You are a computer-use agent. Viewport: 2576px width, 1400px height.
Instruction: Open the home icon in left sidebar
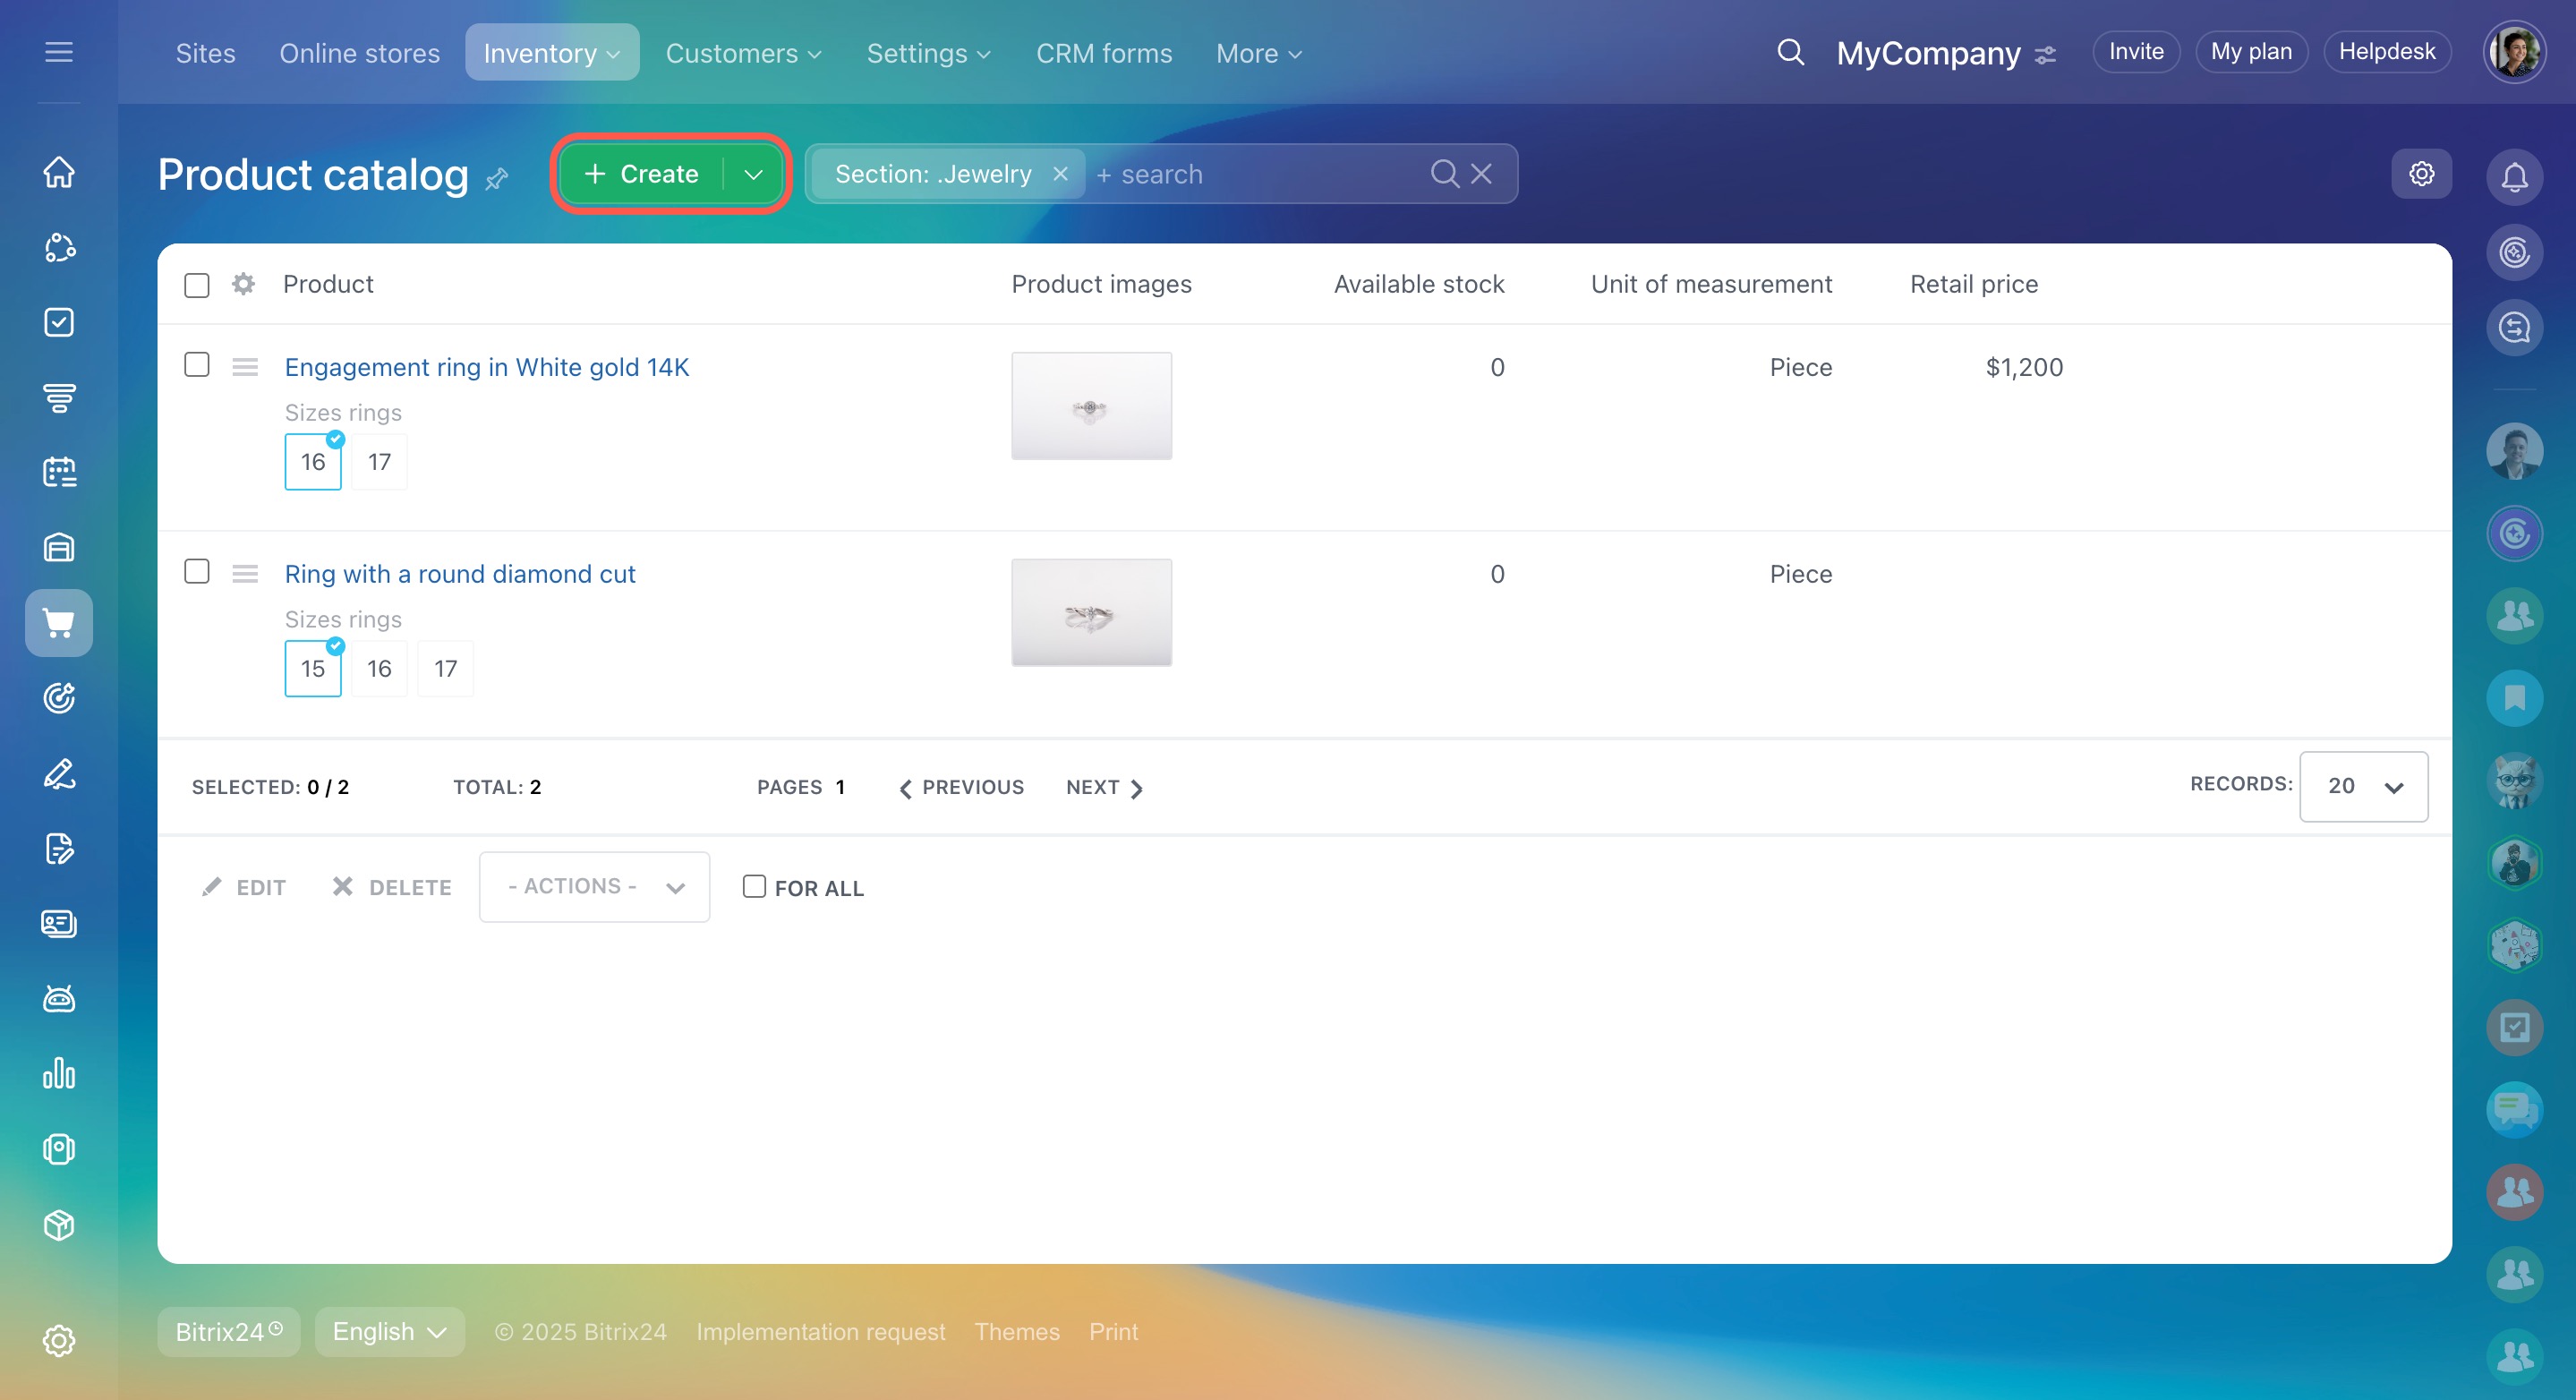tap(59, 172)
